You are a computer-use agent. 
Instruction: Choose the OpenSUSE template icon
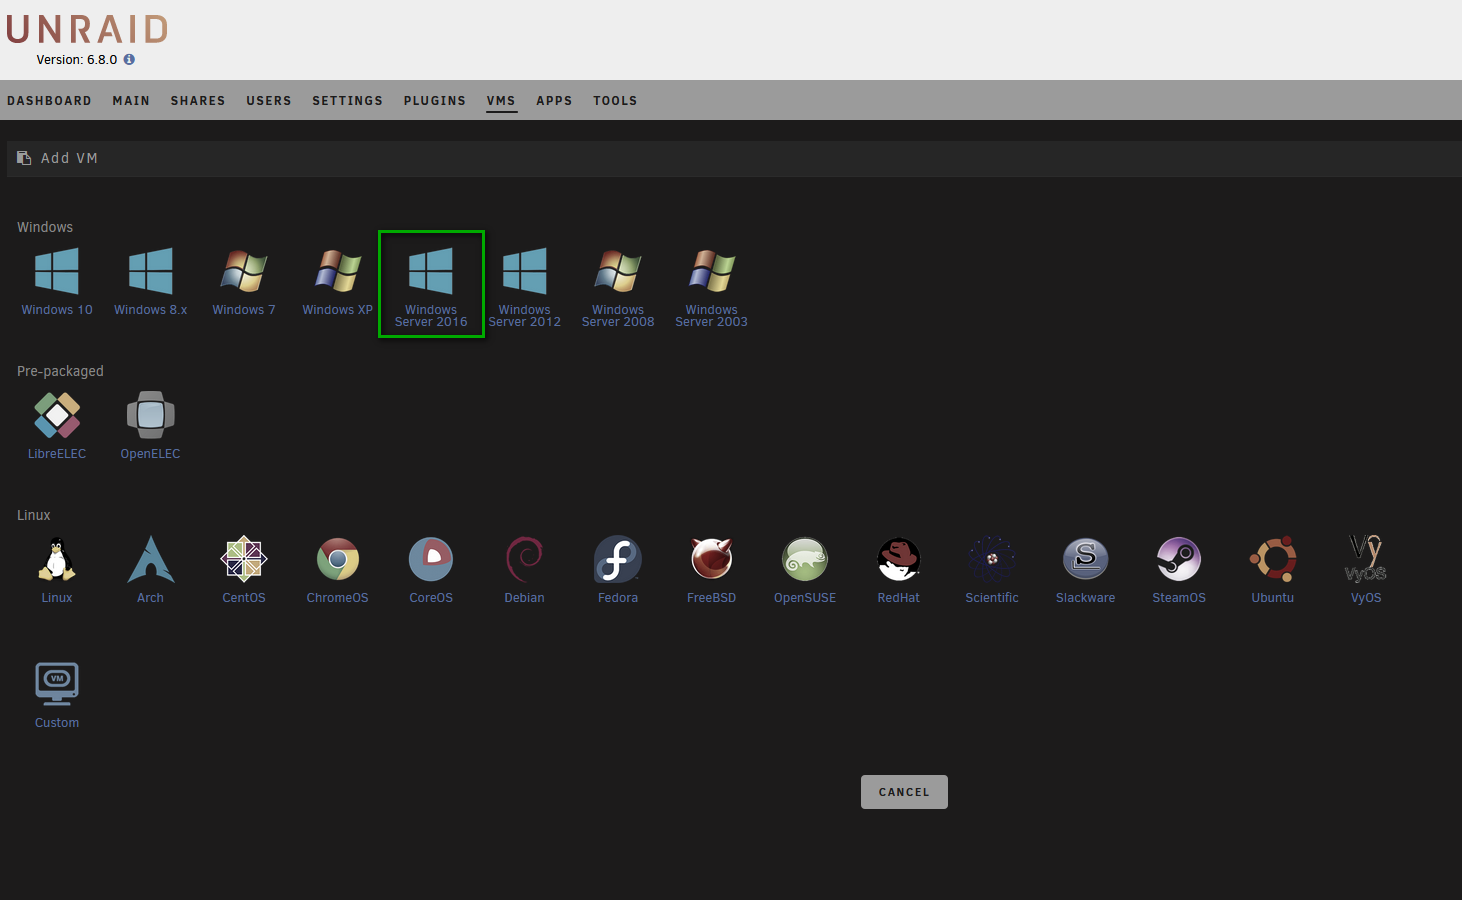pyautogui.click(x=805, y=559)
